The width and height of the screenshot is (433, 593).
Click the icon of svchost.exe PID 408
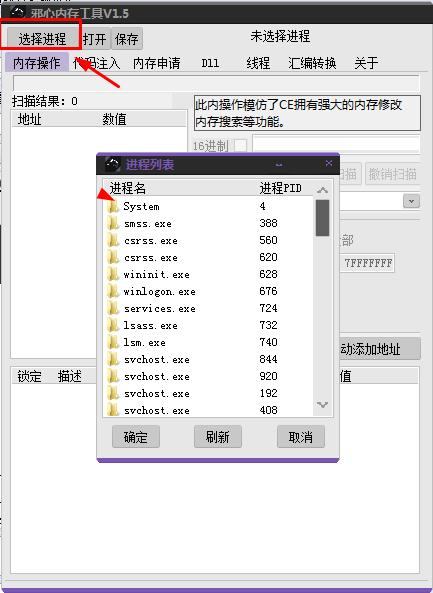(x=113, y=410)
